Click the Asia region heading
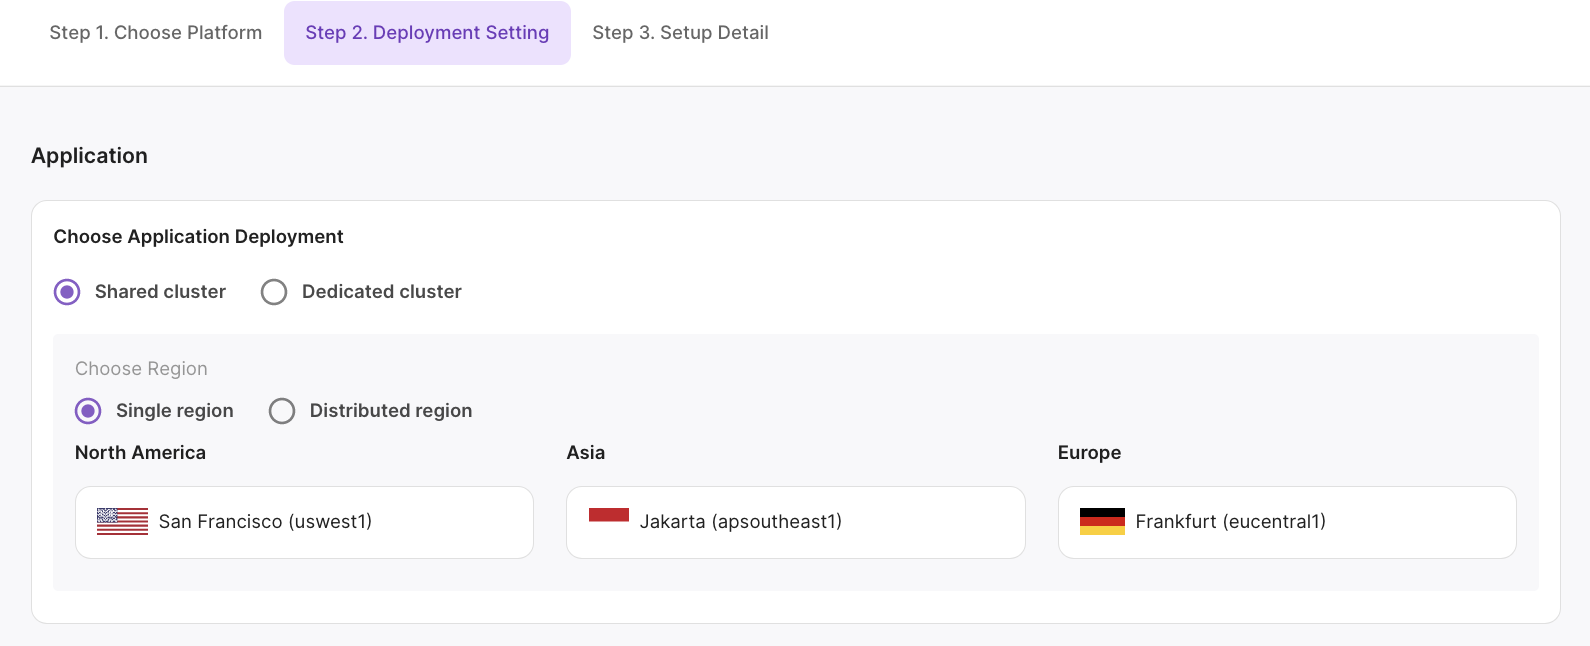 click(586, 453)
